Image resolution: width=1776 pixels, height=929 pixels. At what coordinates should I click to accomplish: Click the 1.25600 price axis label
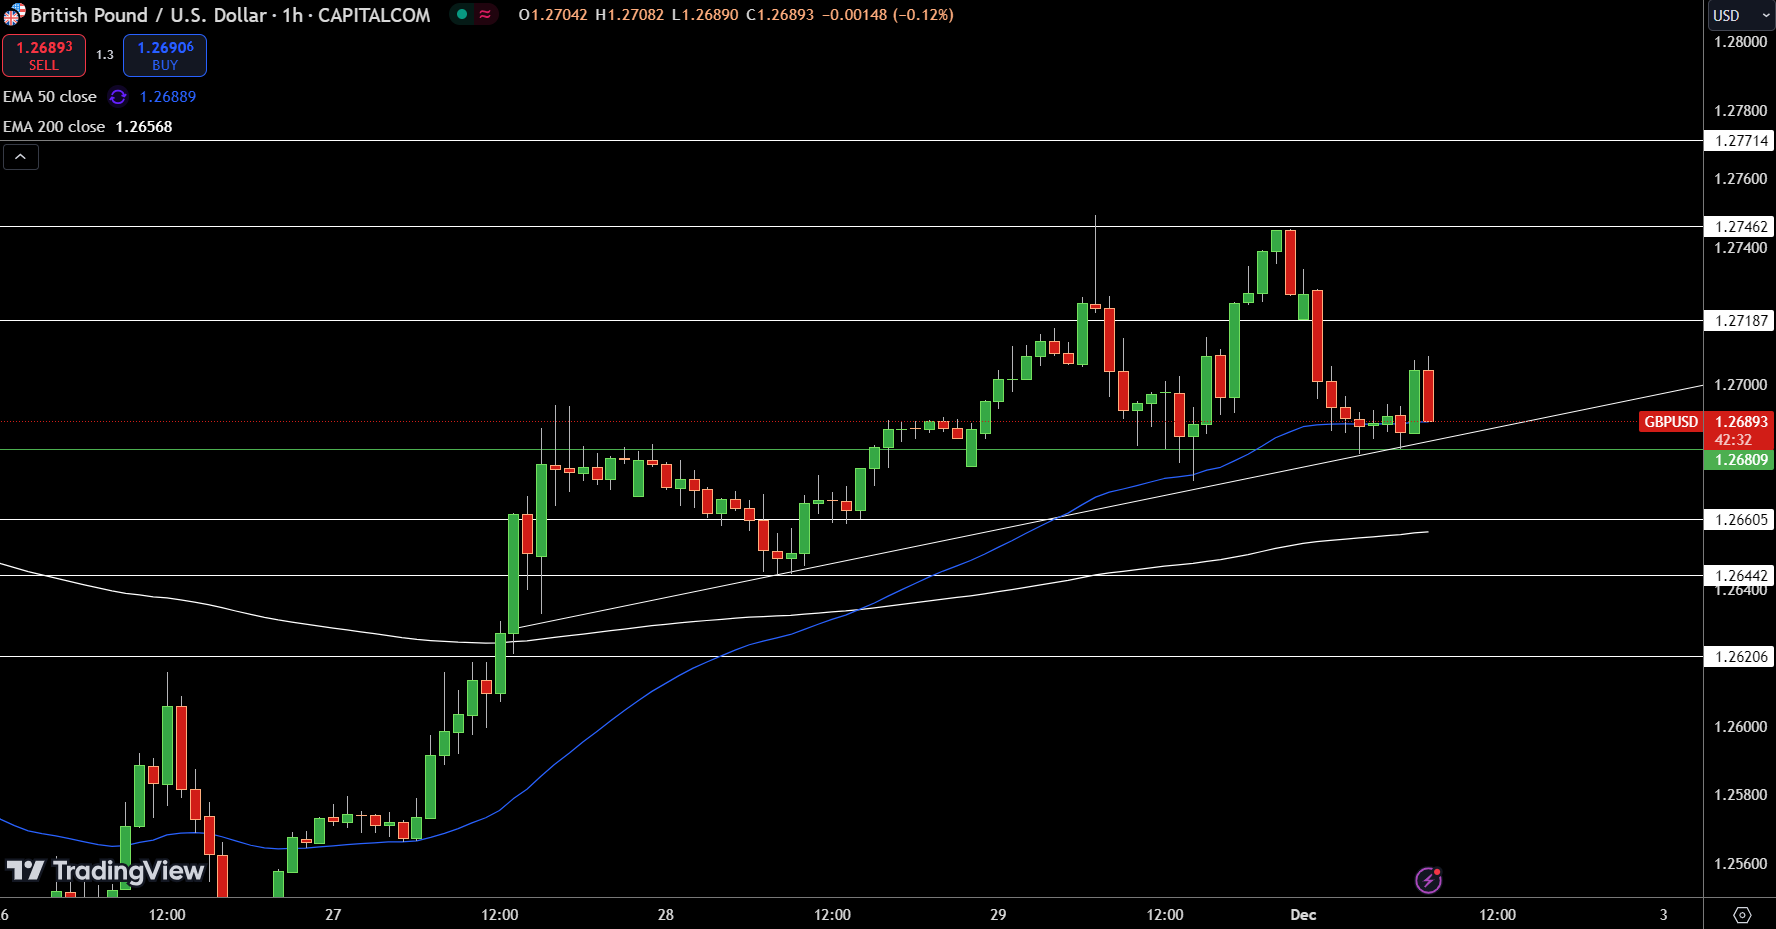tap(1741, 864)
